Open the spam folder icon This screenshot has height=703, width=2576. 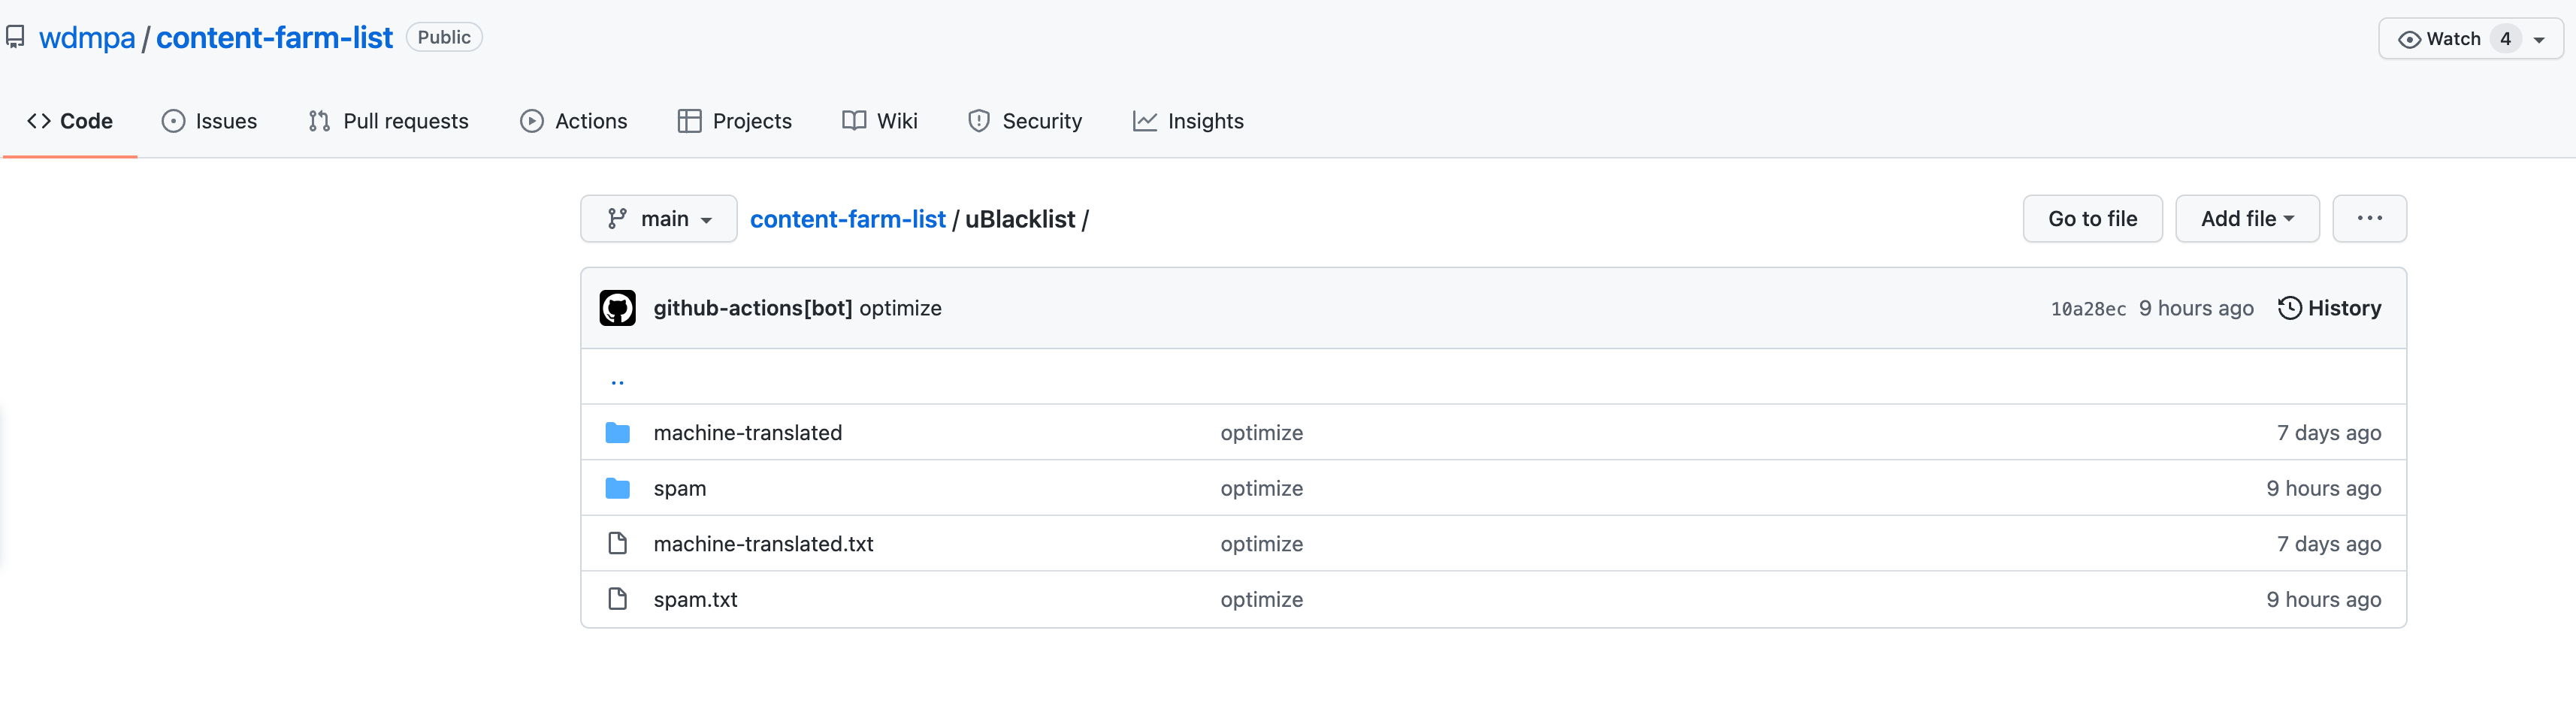(x=617, y=488)
